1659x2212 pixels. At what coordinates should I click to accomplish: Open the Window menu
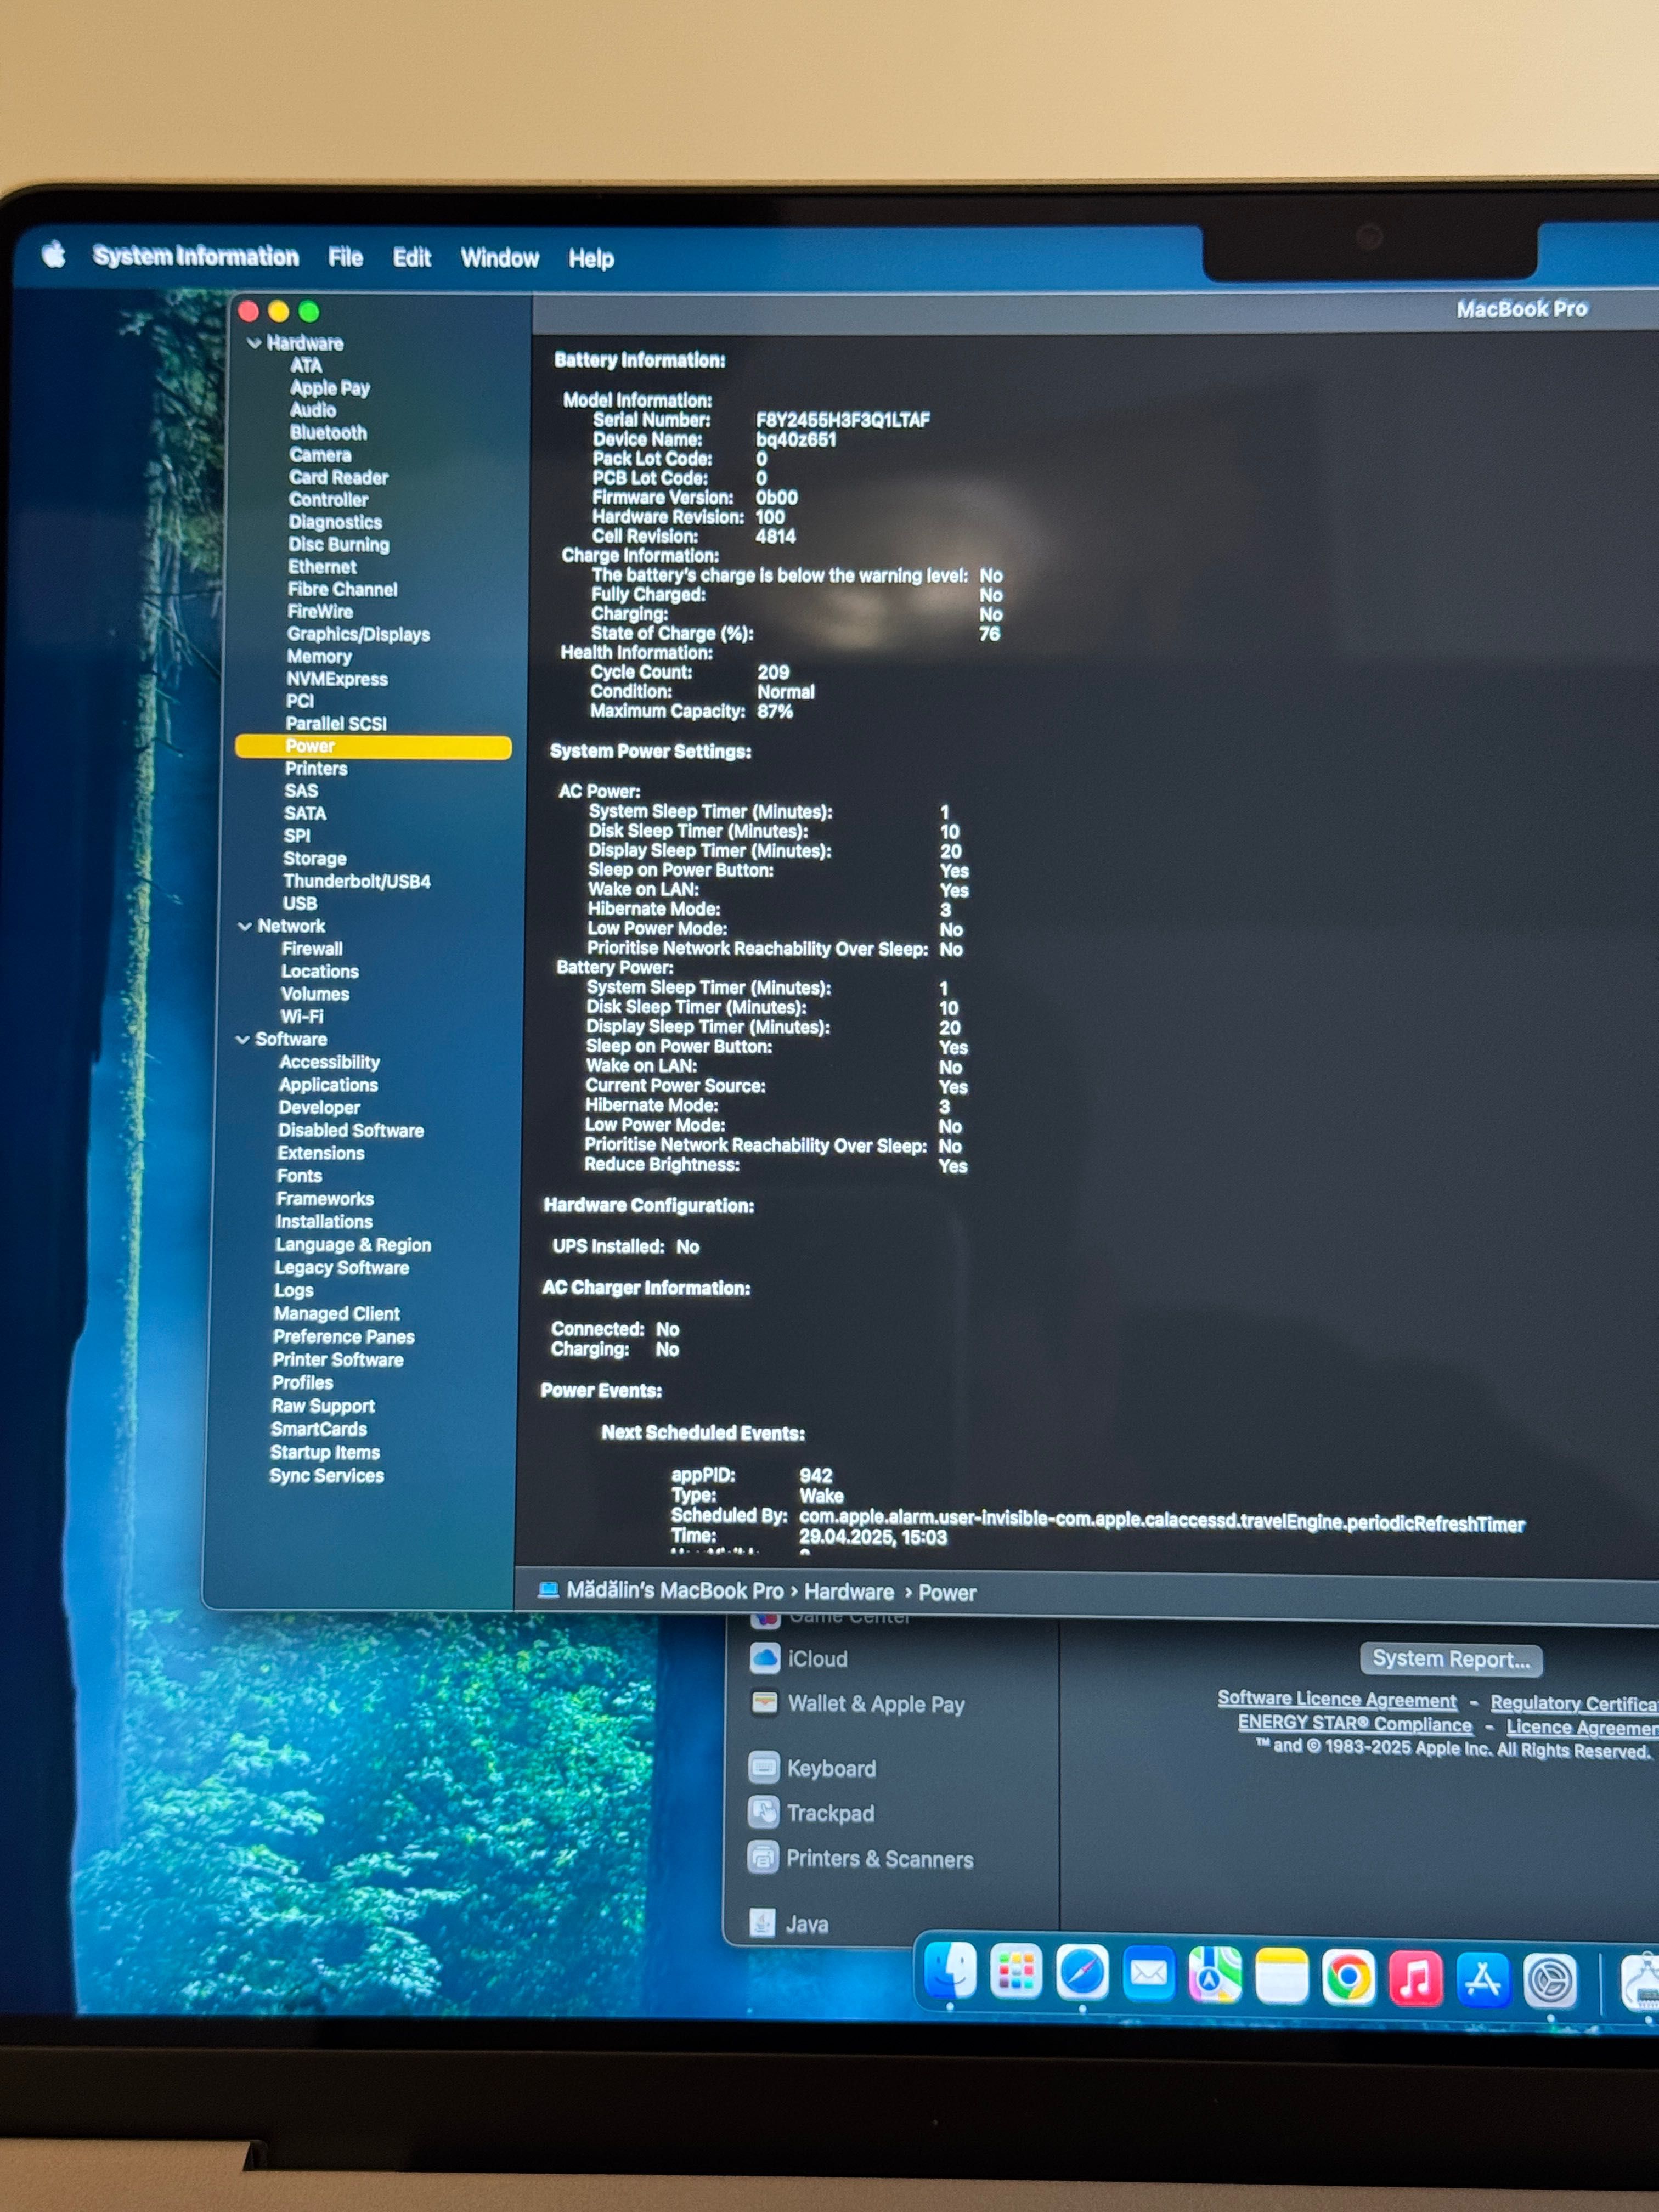pyautogui.click(x=499, y=258)
